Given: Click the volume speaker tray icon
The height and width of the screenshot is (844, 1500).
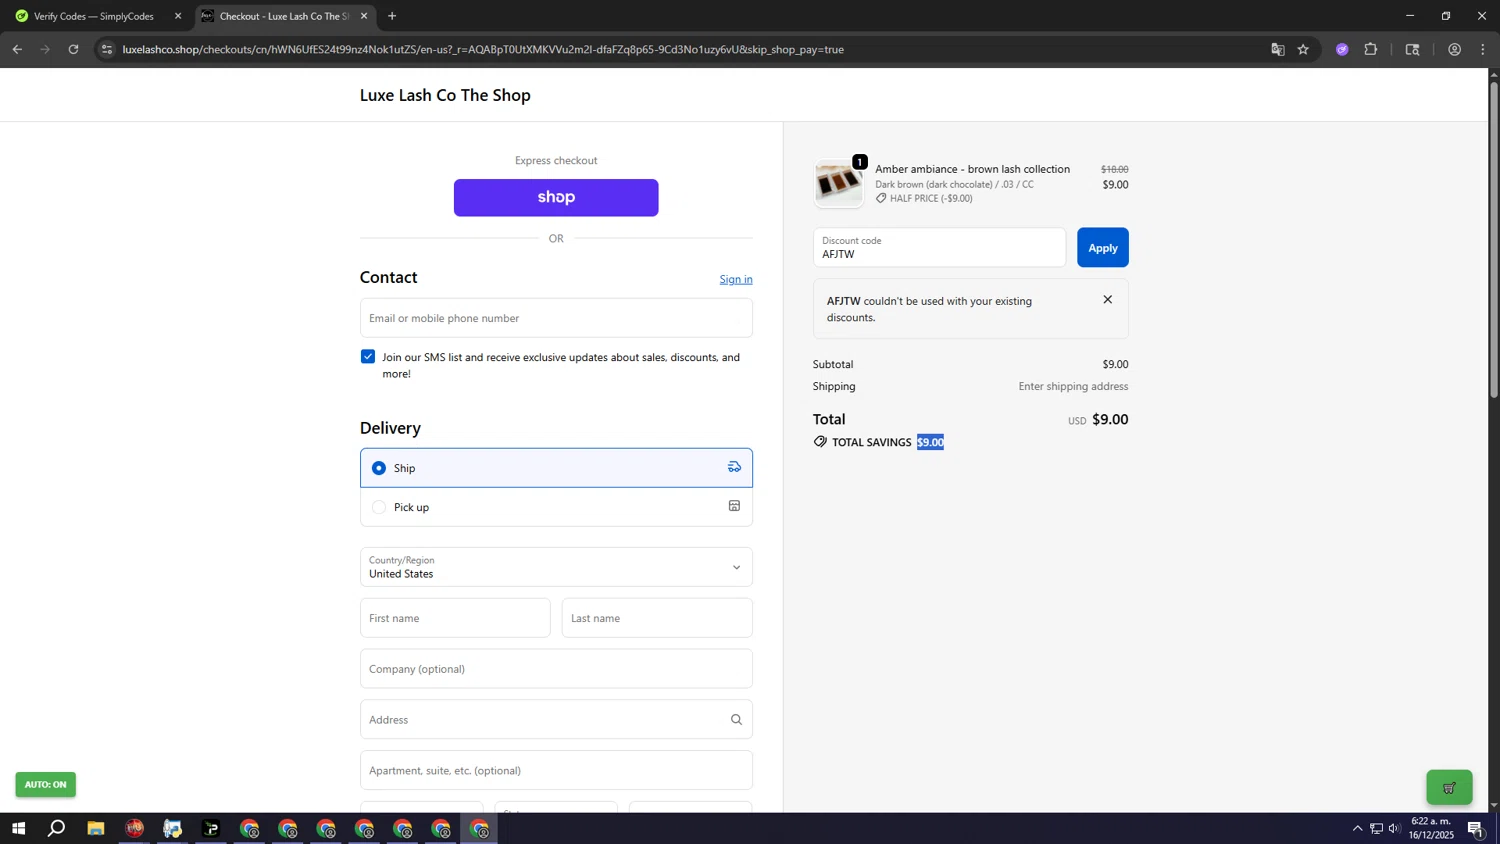Looking at the screenshot, I should click(1395, 829).
